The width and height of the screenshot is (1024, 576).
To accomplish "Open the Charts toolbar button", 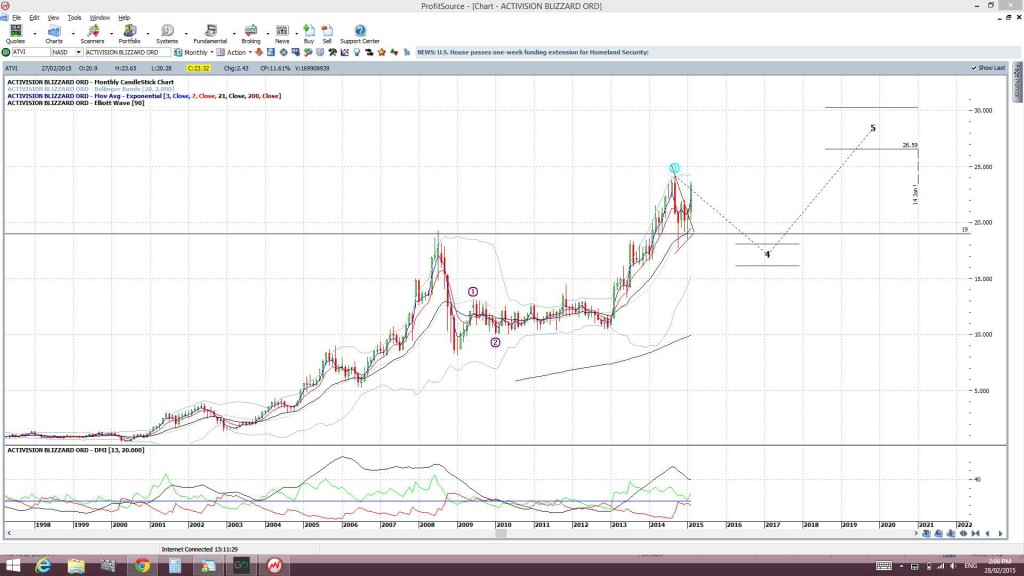I will pos(54,34).
